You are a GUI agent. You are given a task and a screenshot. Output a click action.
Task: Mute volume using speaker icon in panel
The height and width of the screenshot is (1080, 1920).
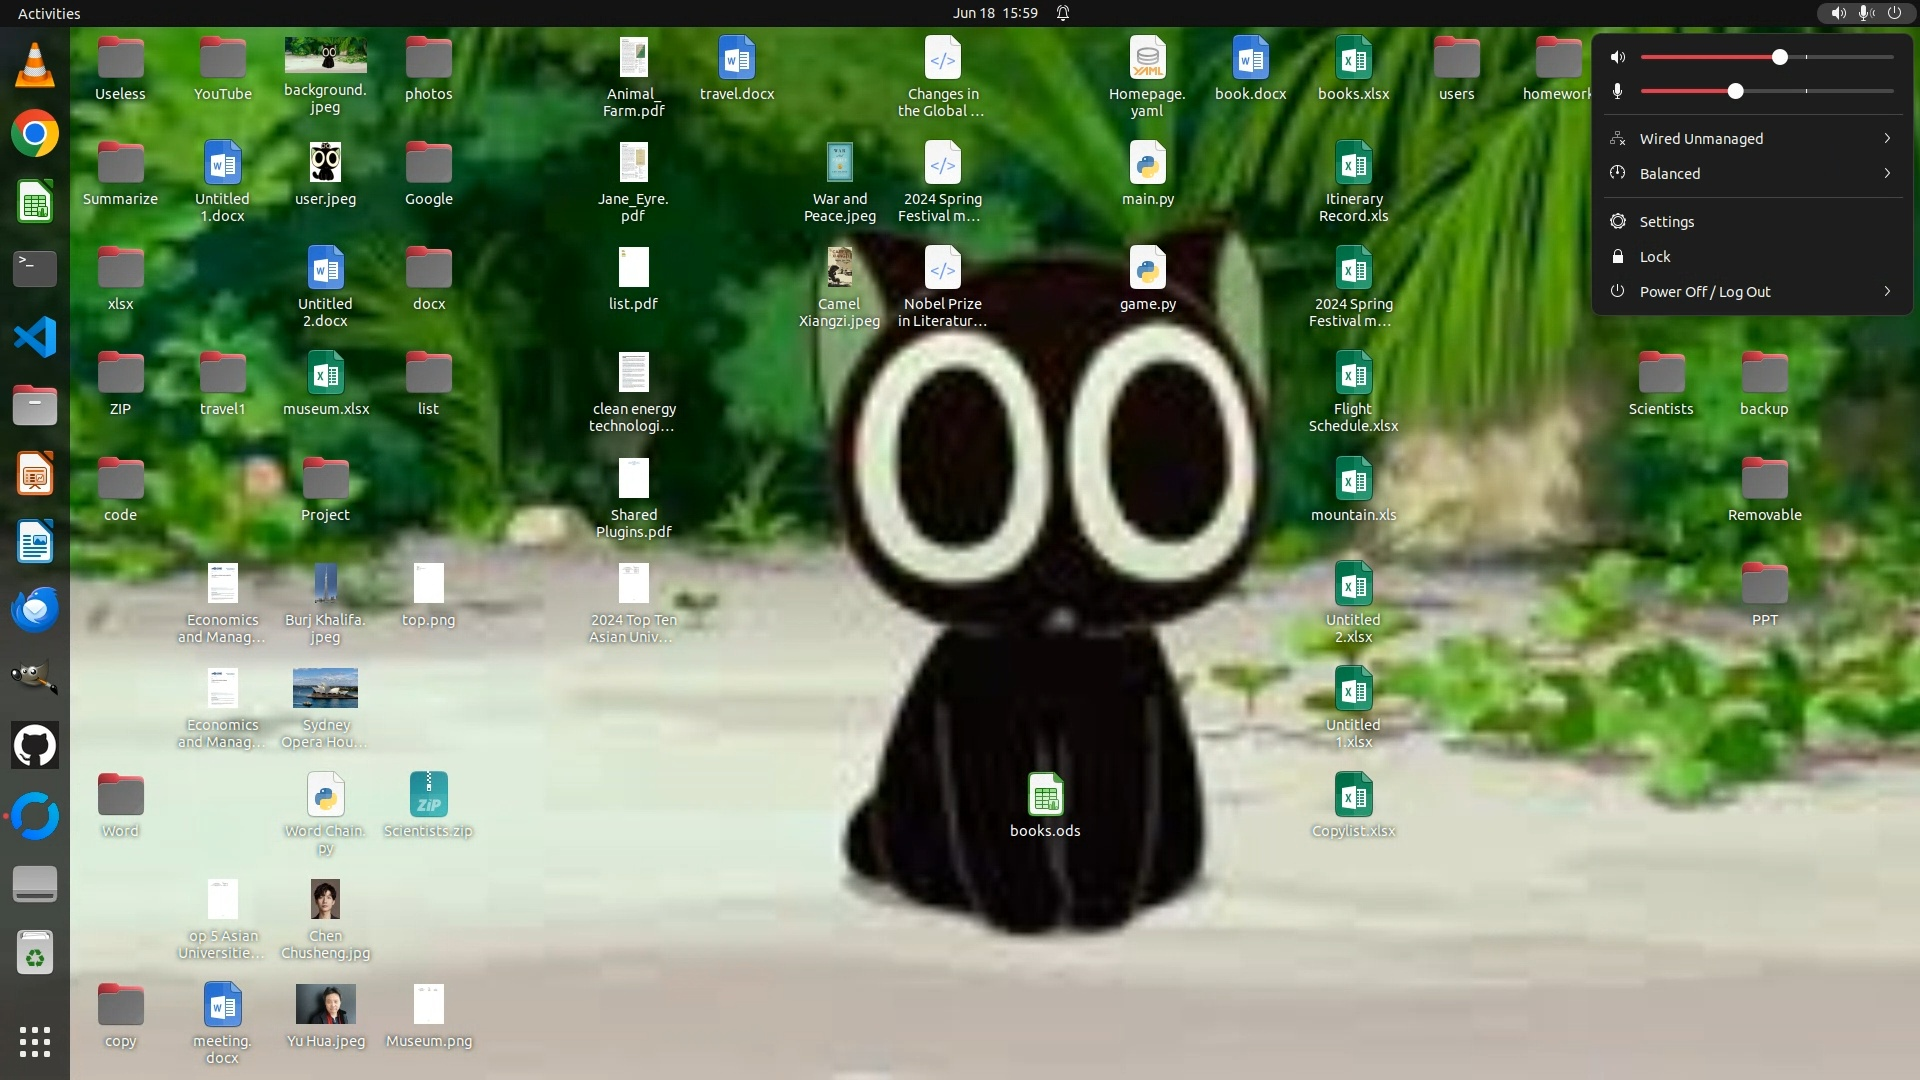(x=1617, y=57)
